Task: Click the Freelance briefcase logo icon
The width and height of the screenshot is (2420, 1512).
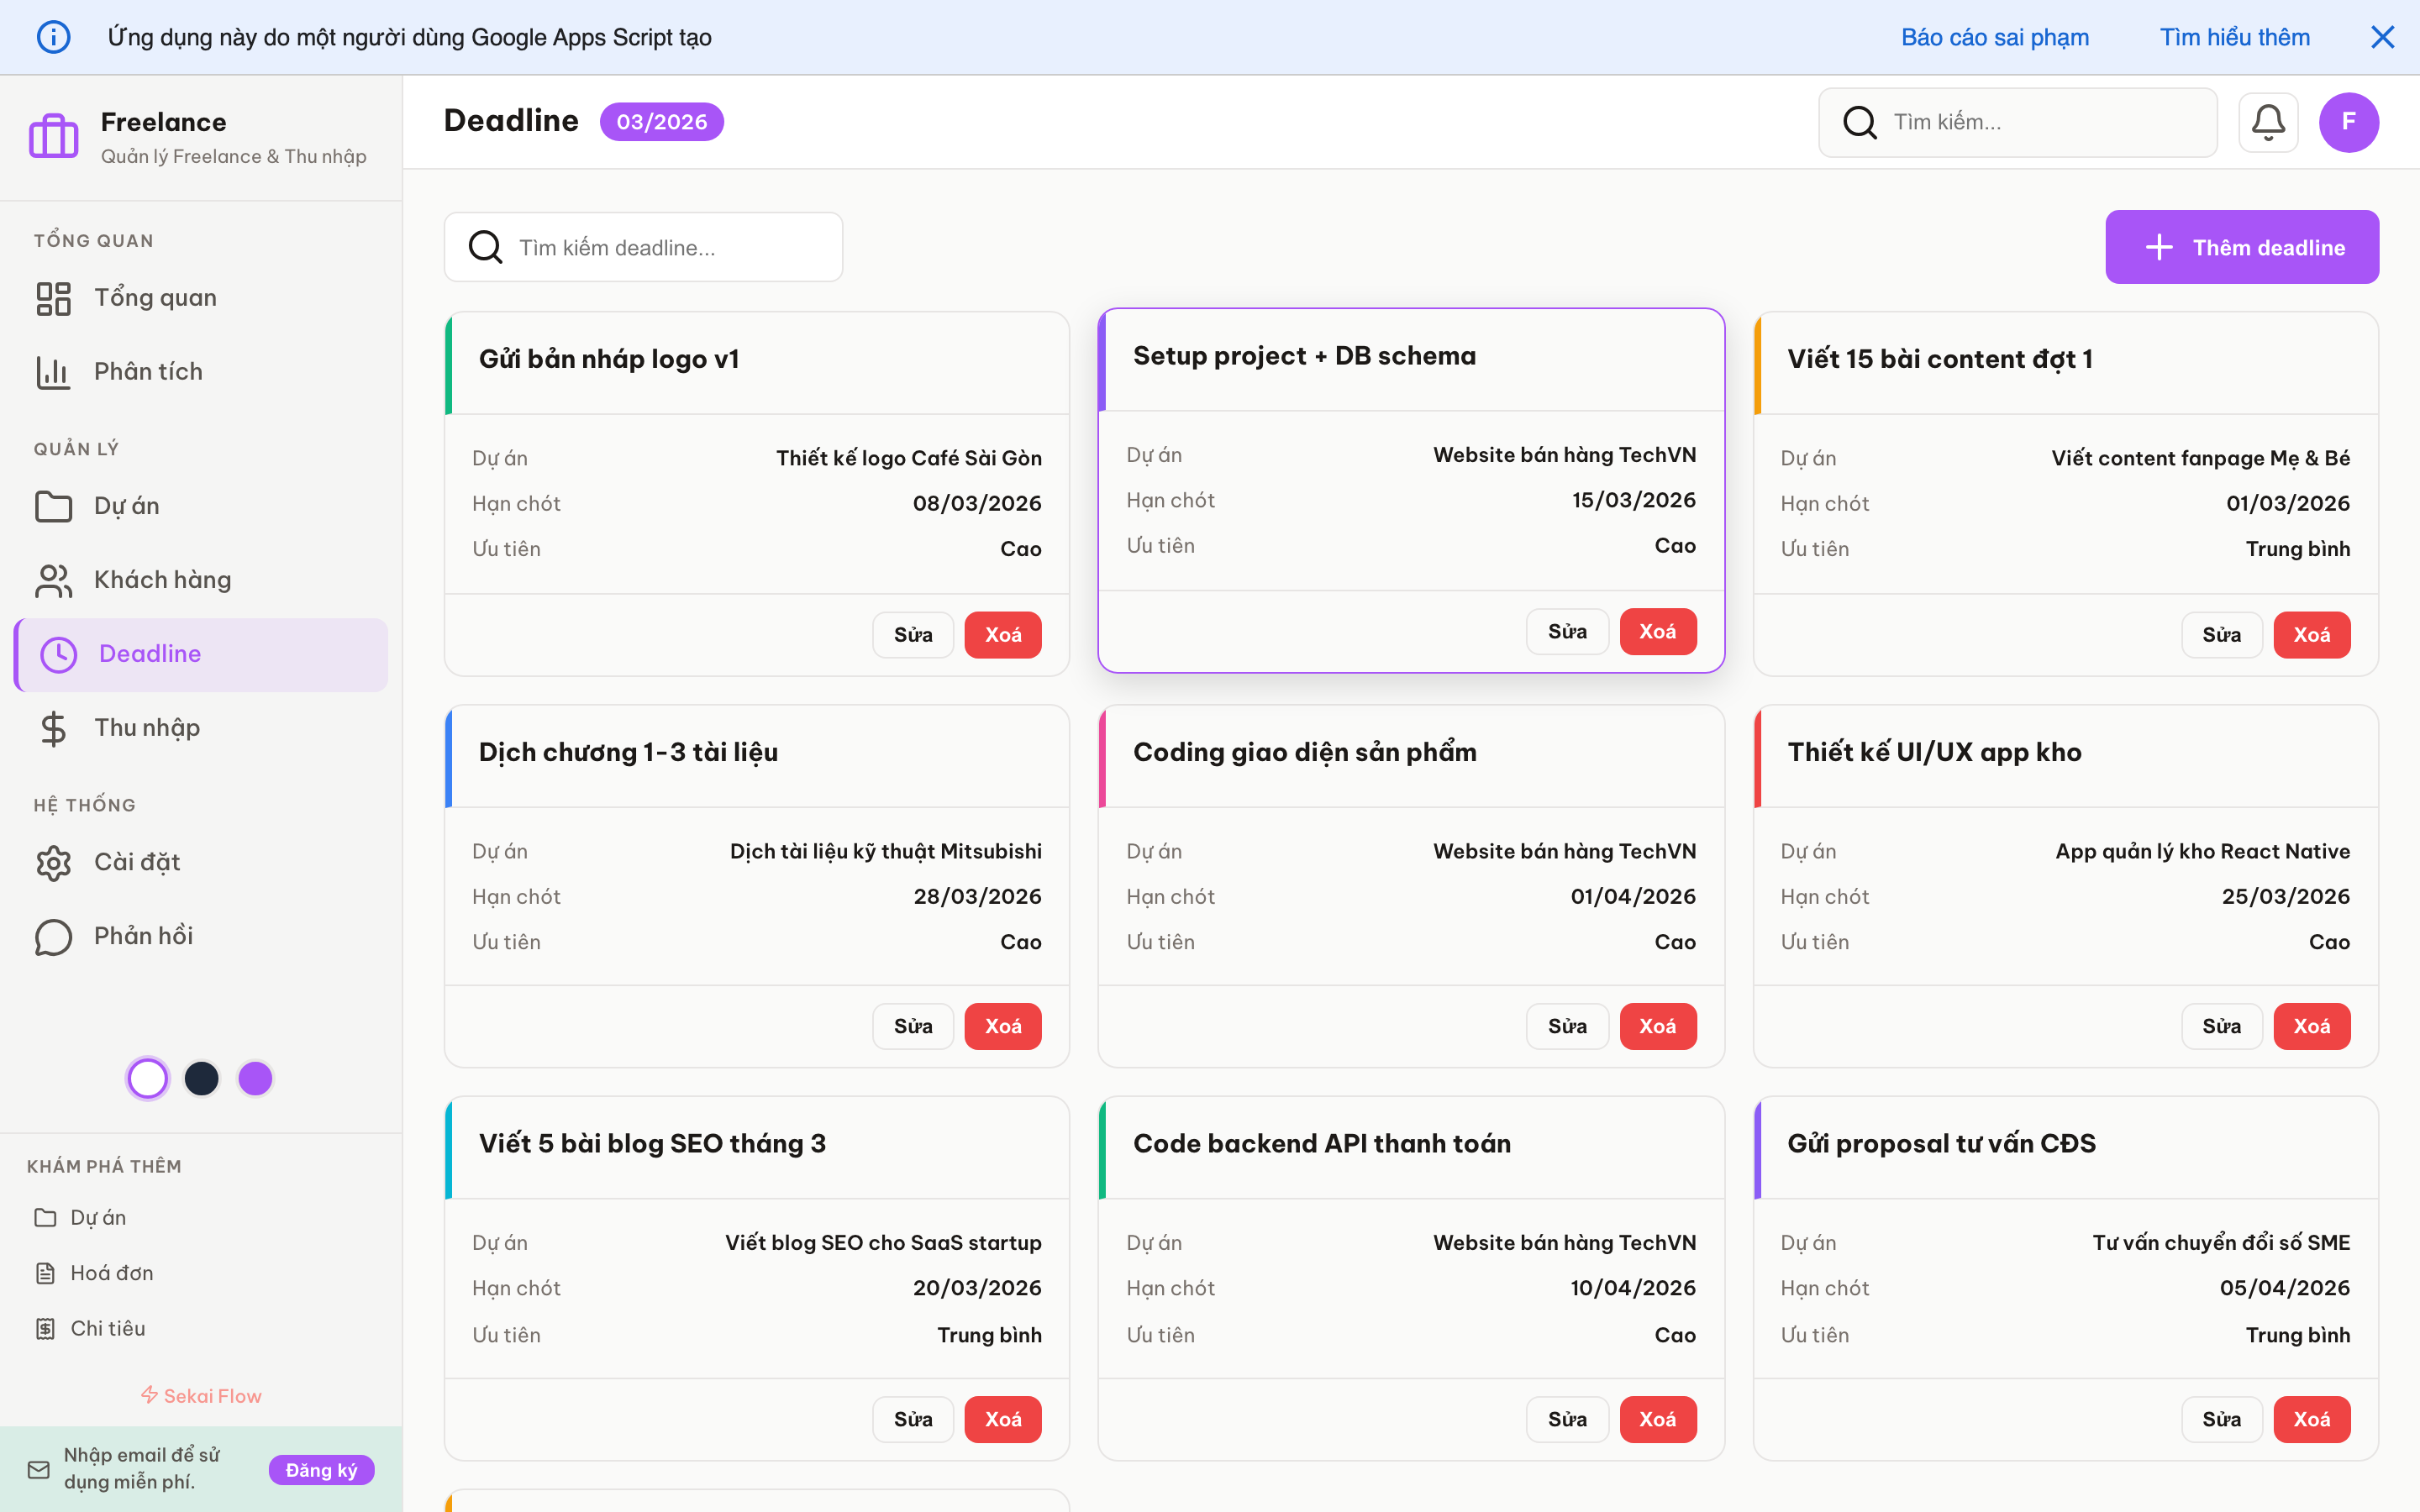Action: click(x=53, y=135)
